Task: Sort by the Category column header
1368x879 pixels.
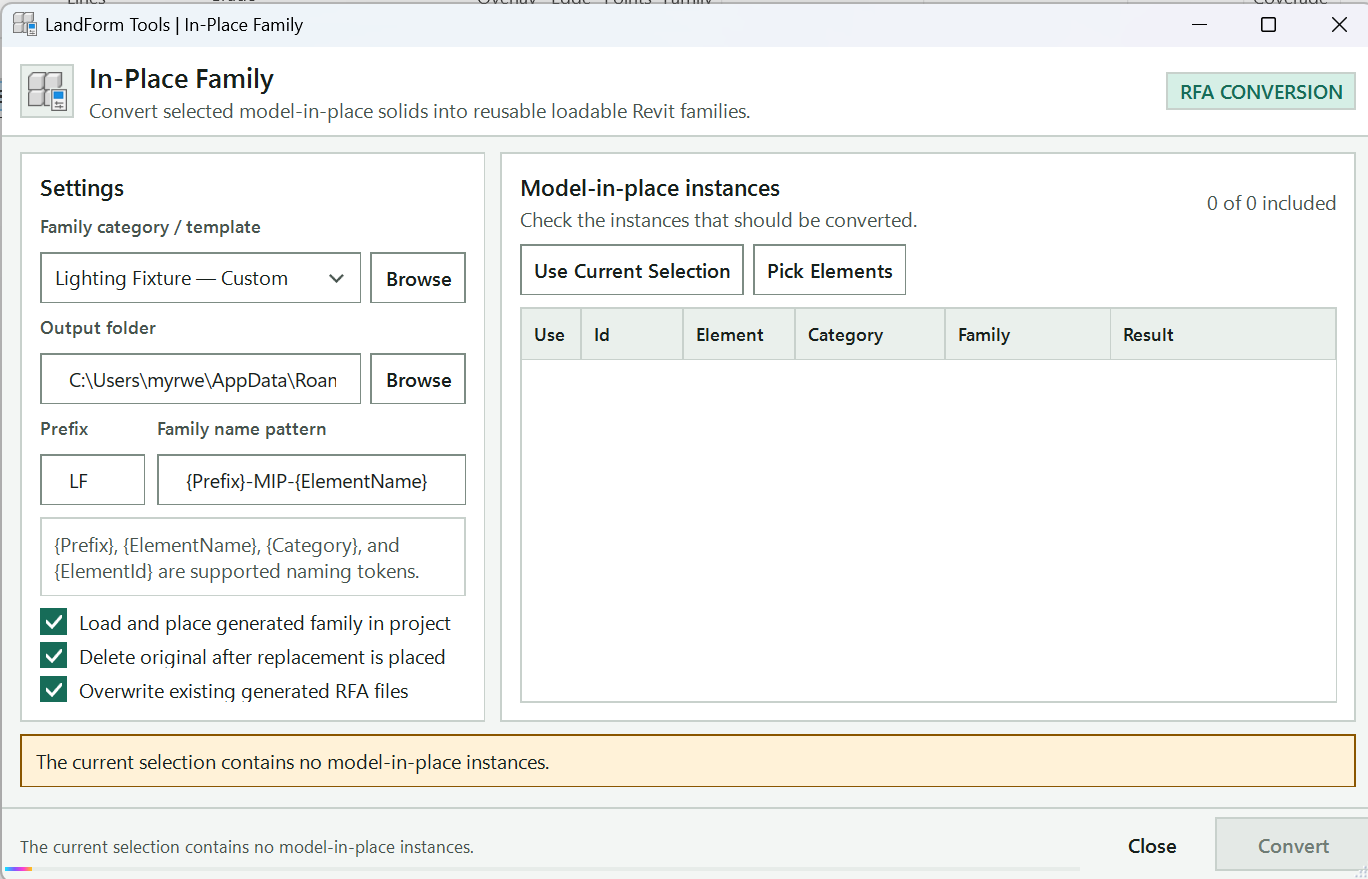Action: [x=870, y=335]
